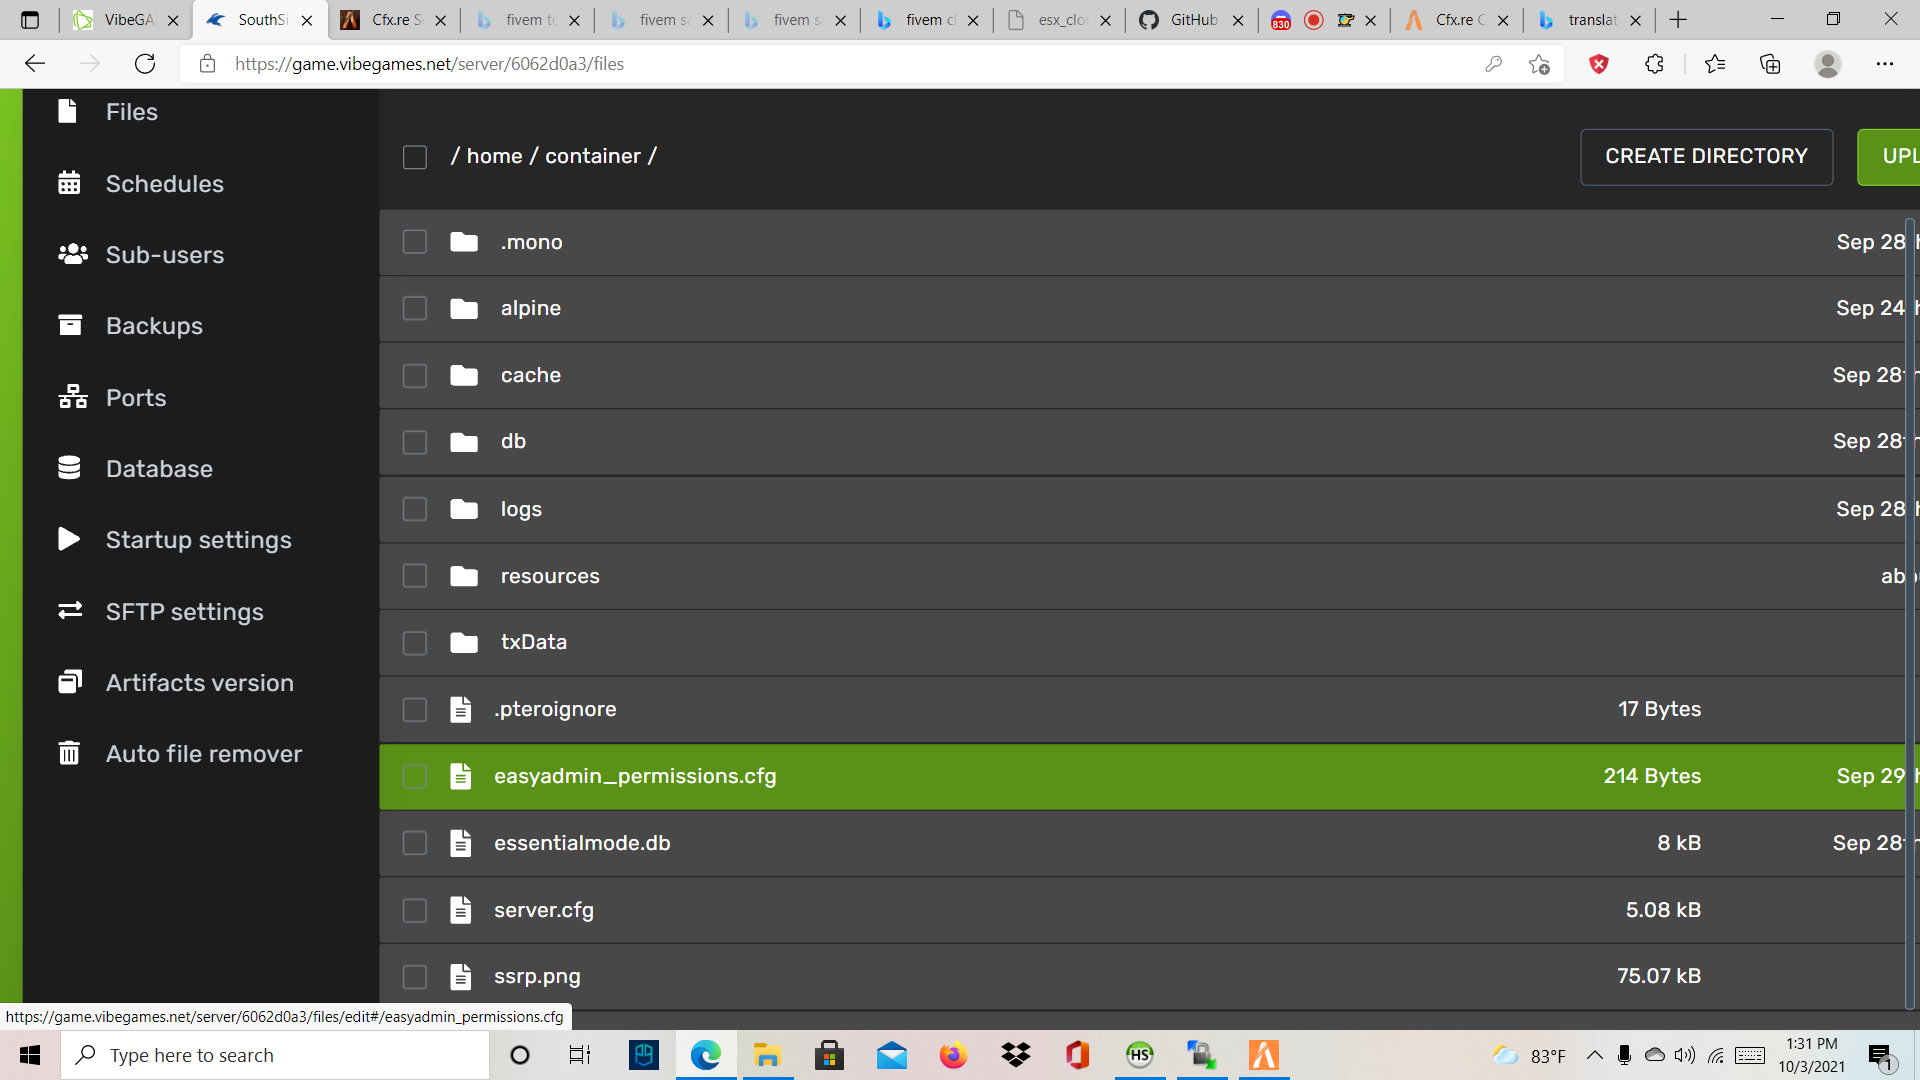This screenshot has width=1920, height=1080.
Task: Switch to the esx_clo browser tab
Action: point(1060,20)
